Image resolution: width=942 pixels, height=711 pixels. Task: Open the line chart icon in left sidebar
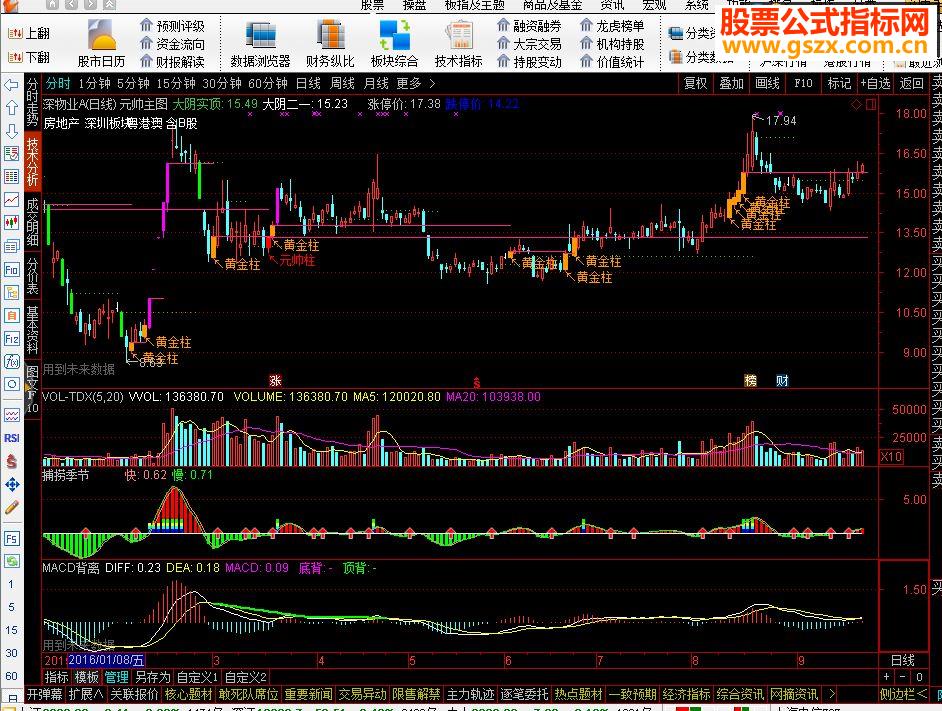pos(11,200)
